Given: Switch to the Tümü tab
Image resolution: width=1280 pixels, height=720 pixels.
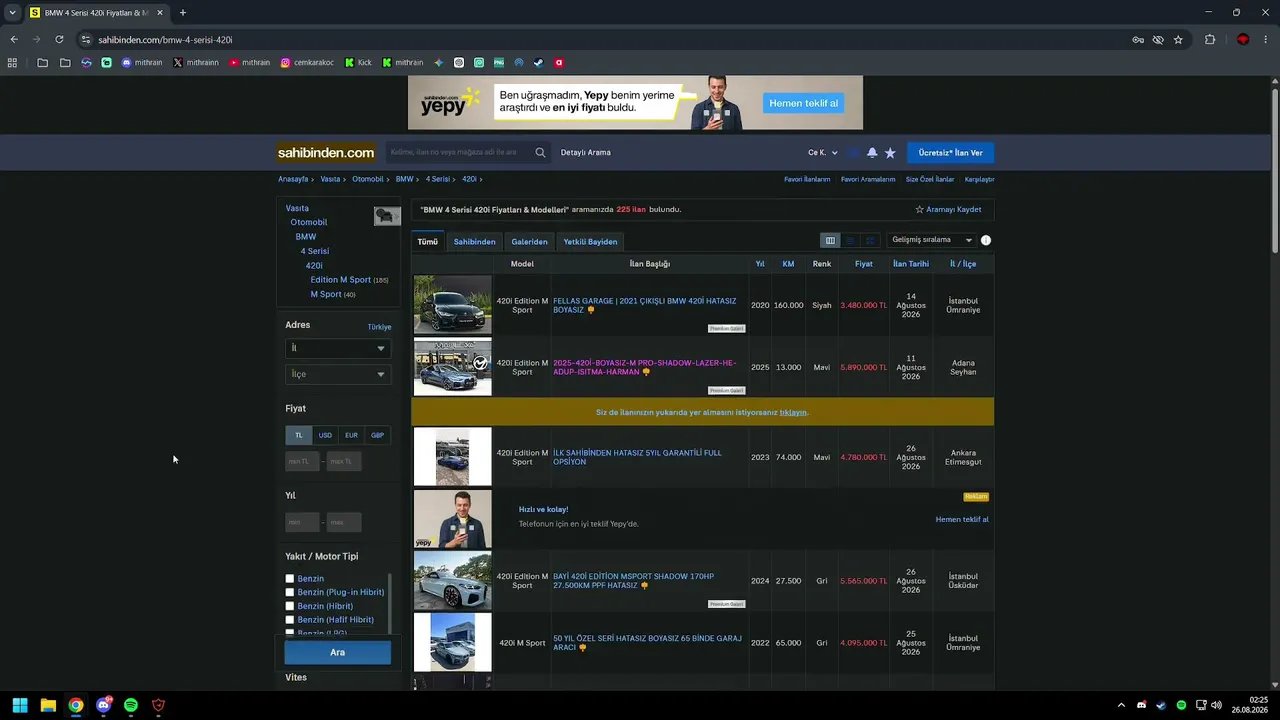Looking at the screenshot, I should click(x=428, y=242).
